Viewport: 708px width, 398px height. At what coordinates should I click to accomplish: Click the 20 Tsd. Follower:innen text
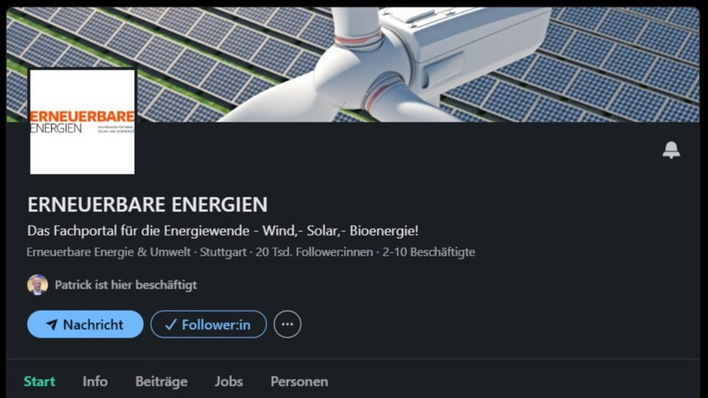click(314, 252)
